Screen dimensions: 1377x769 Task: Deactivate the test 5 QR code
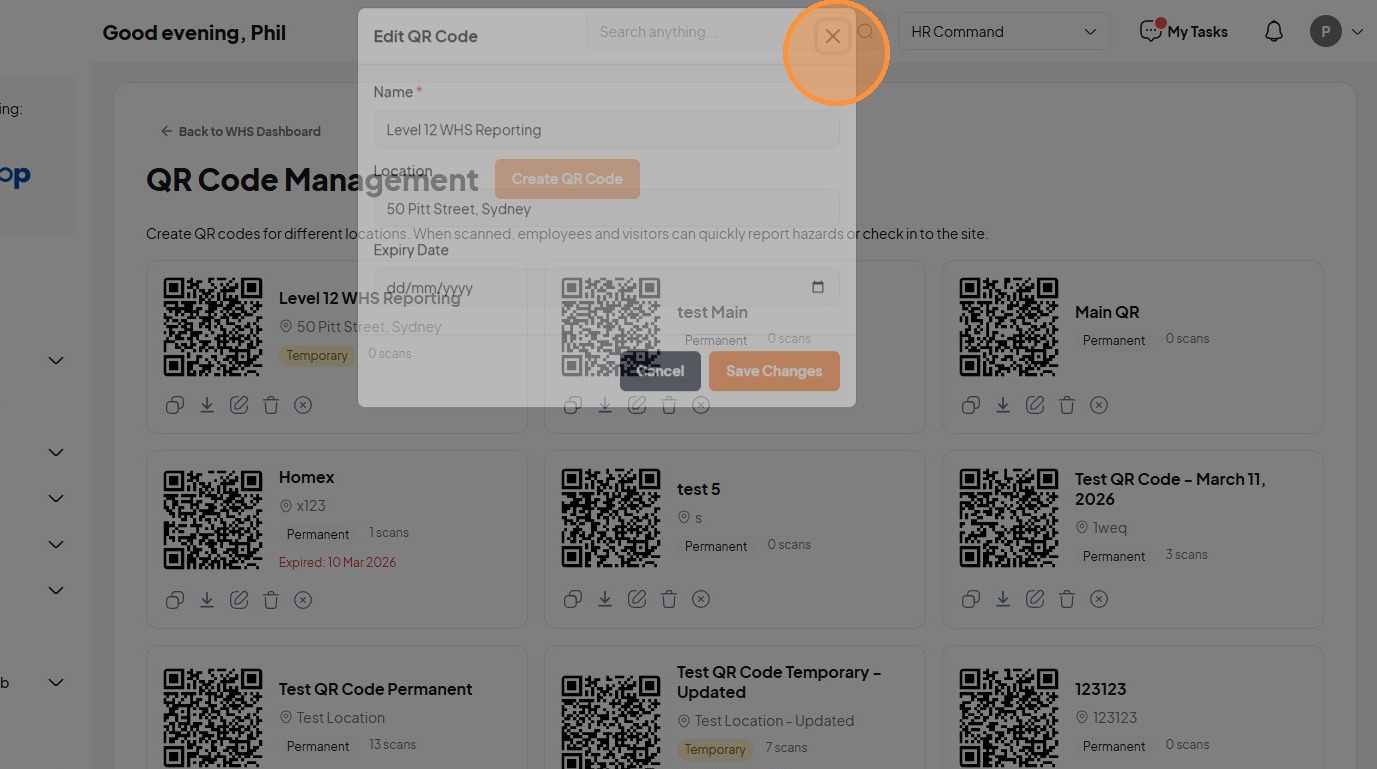pyautogui.click(x=701, y=599)
